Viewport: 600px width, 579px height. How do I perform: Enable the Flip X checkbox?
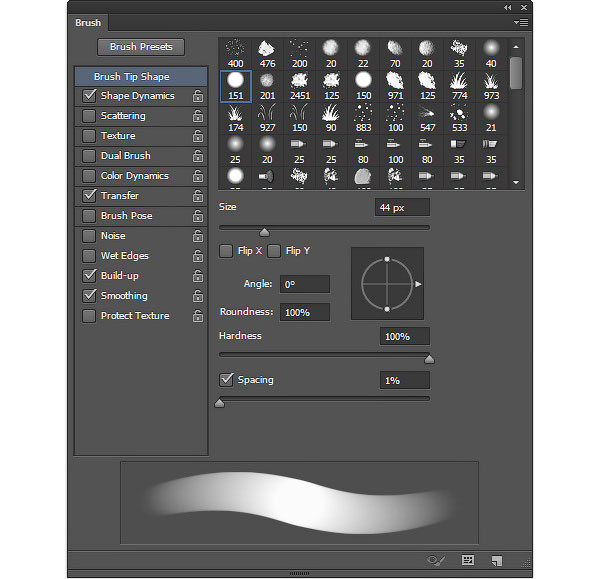point(226,251)
